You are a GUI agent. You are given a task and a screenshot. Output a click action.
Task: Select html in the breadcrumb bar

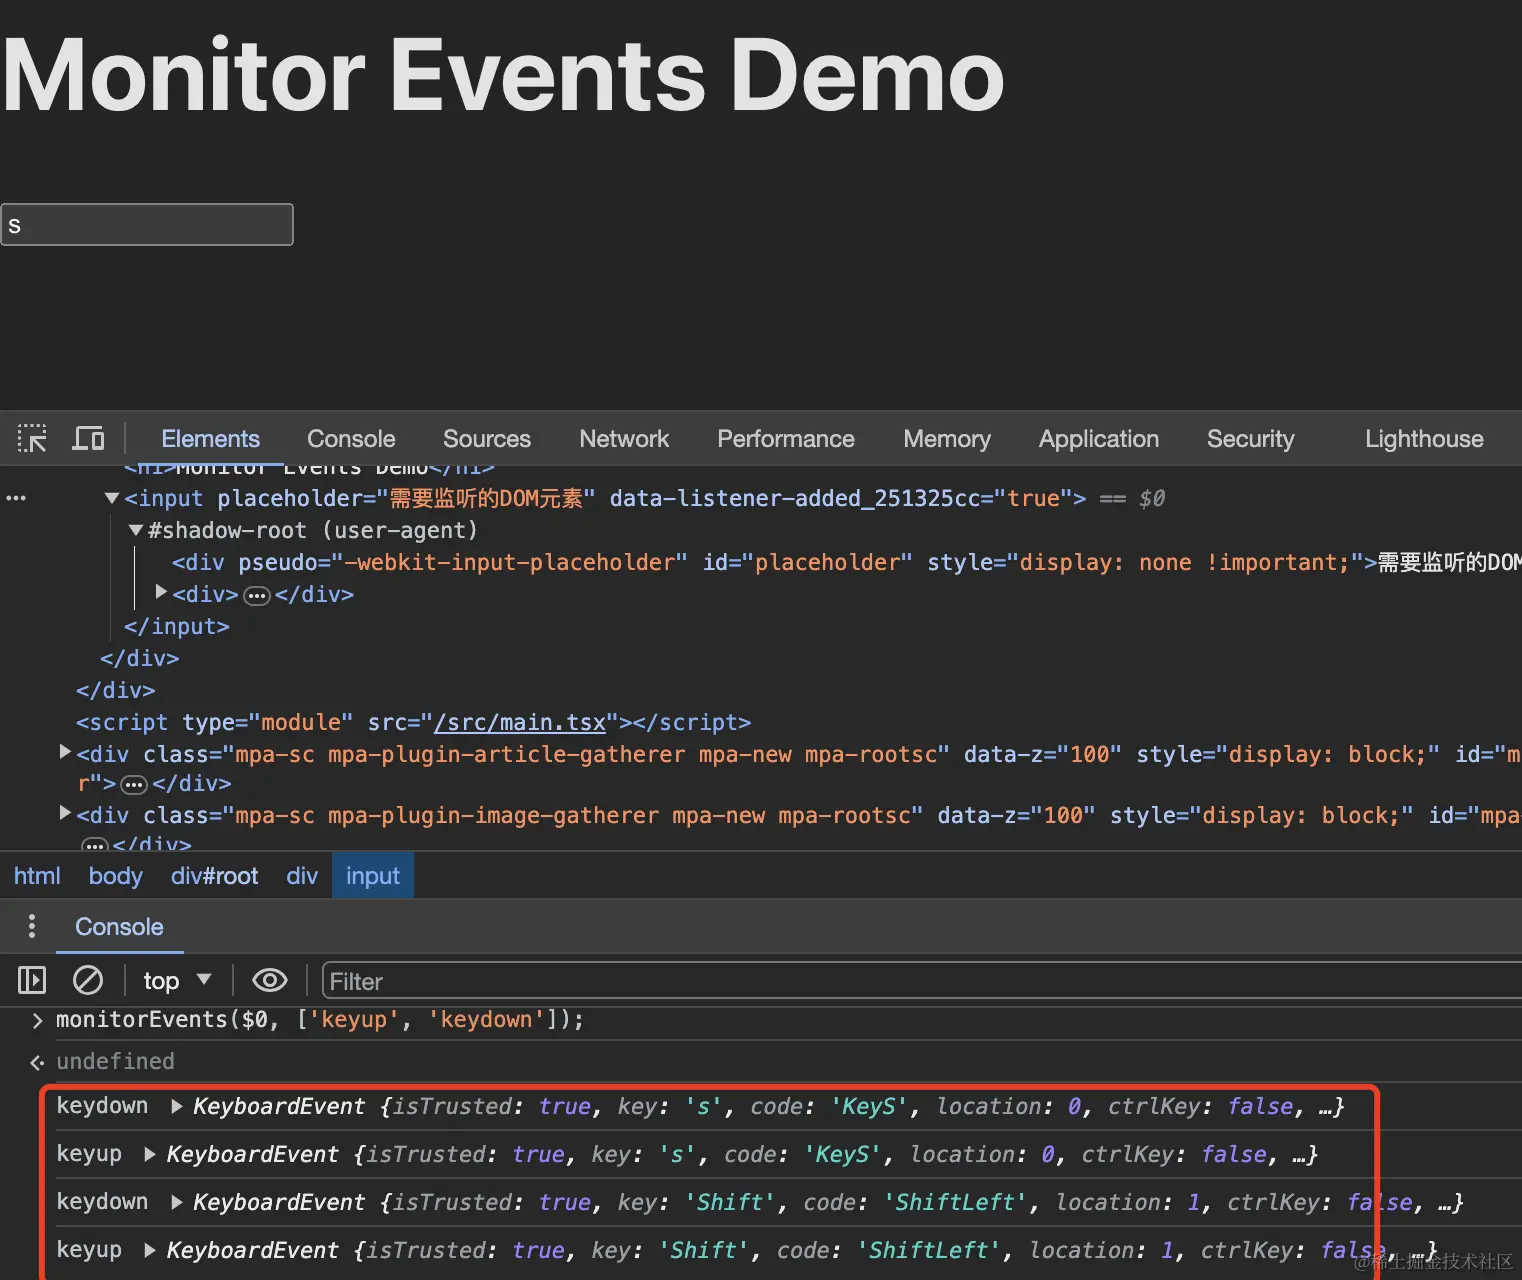click(x=37, y=876)
